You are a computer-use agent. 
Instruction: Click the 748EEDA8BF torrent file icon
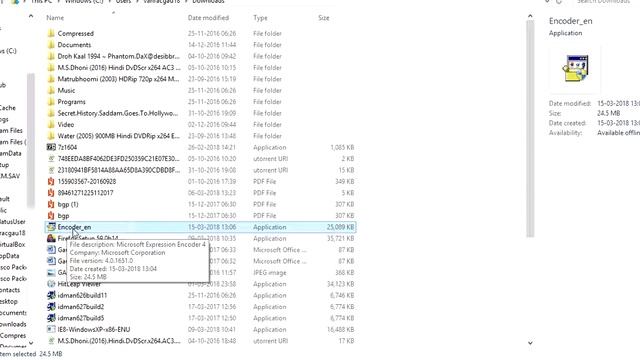click(51, 159)
